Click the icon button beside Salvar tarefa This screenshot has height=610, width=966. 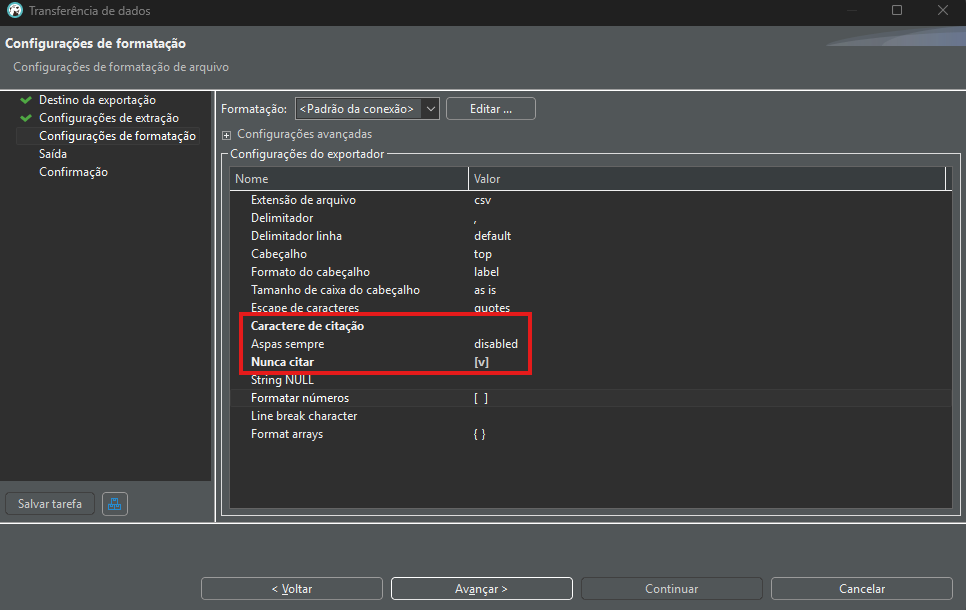coord(115,504)
